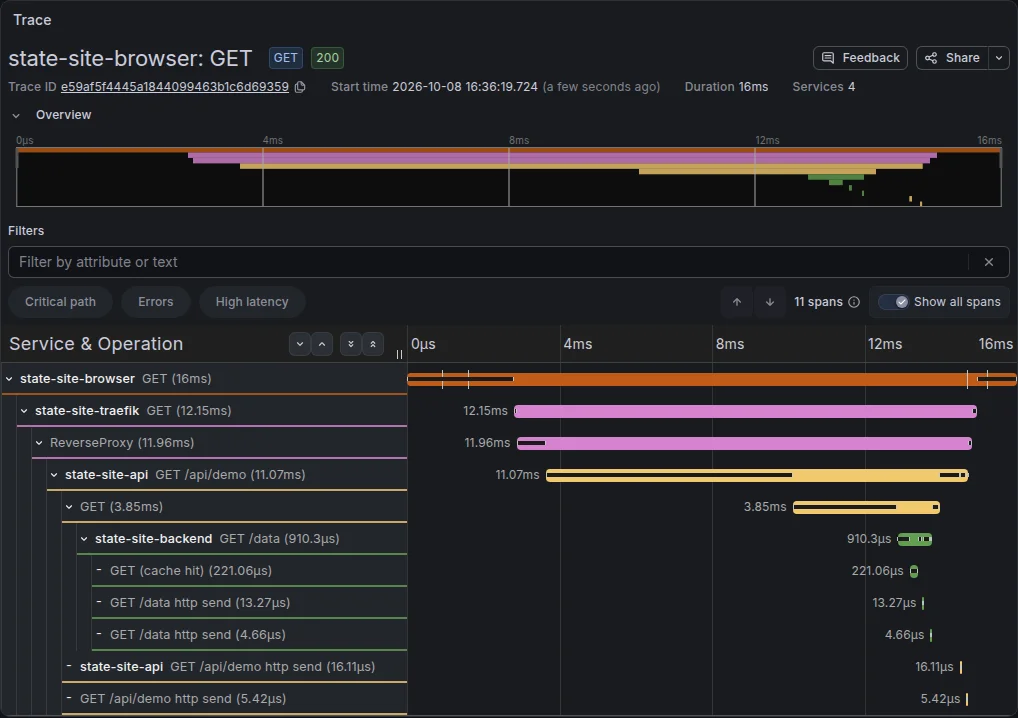Collapse all spans
Screen dimensions: 1018x718
[x=373, y=344]
